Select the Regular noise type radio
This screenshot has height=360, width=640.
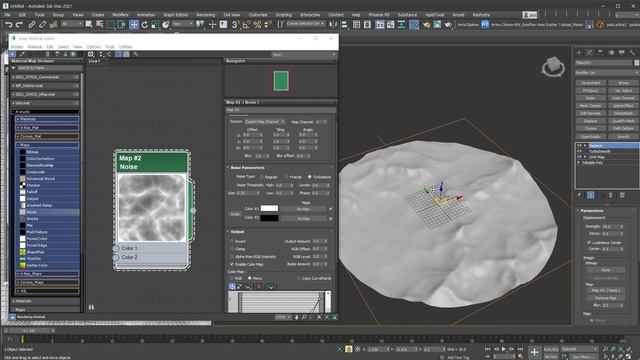tap(262, 177)
